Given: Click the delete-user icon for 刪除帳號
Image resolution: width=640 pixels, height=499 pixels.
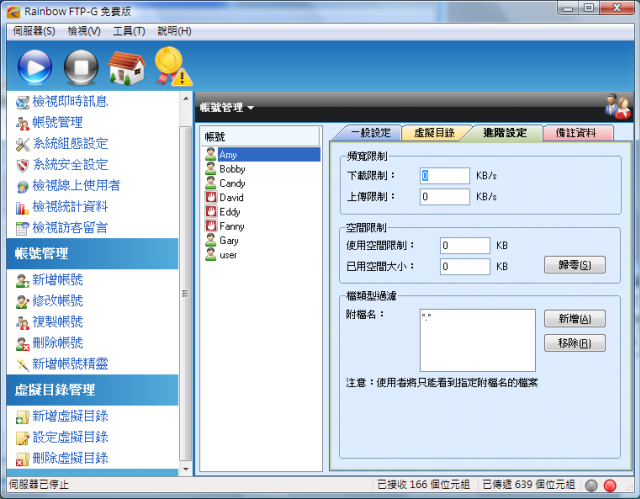Looking at the screenshot, I should (22, 344).
